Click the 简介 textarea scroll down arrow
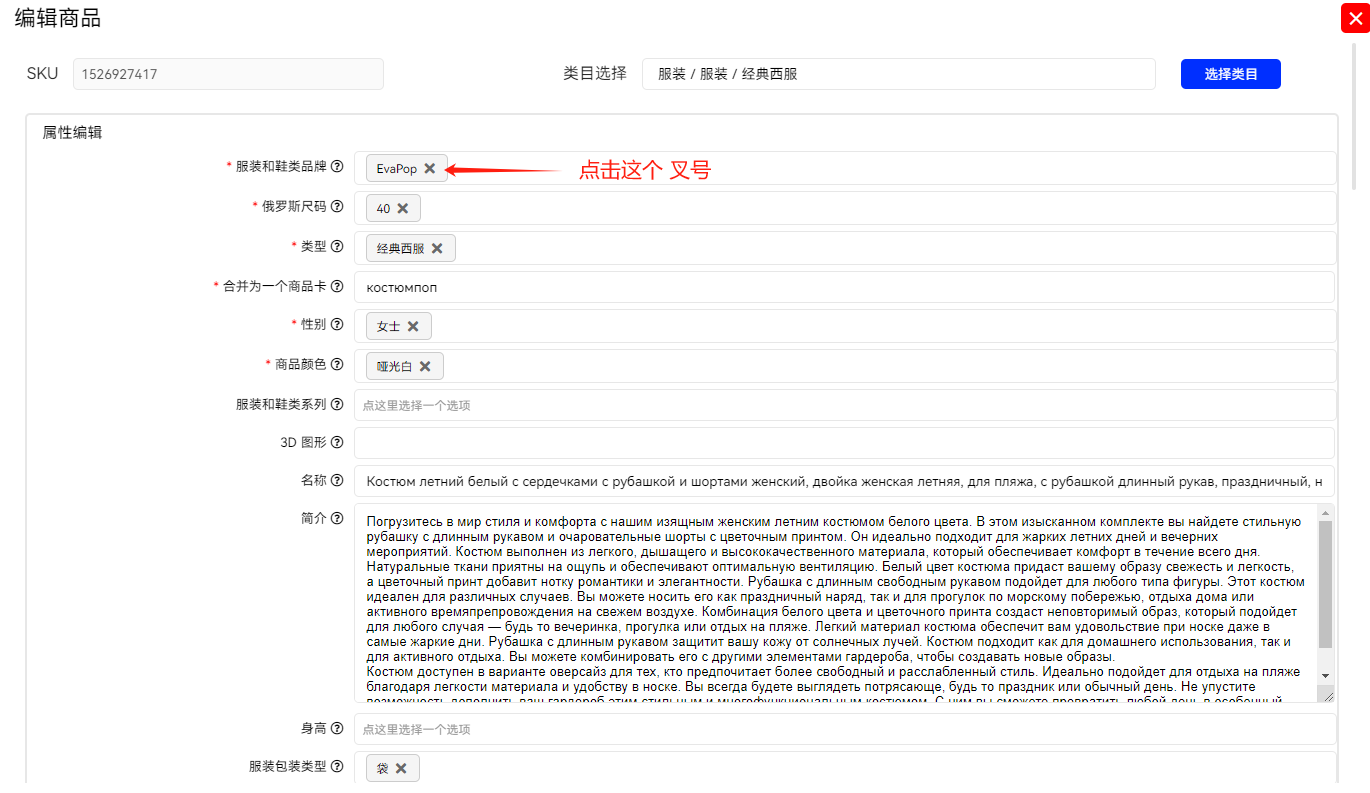This screenshot has width=1370, height=793. 1326,676
